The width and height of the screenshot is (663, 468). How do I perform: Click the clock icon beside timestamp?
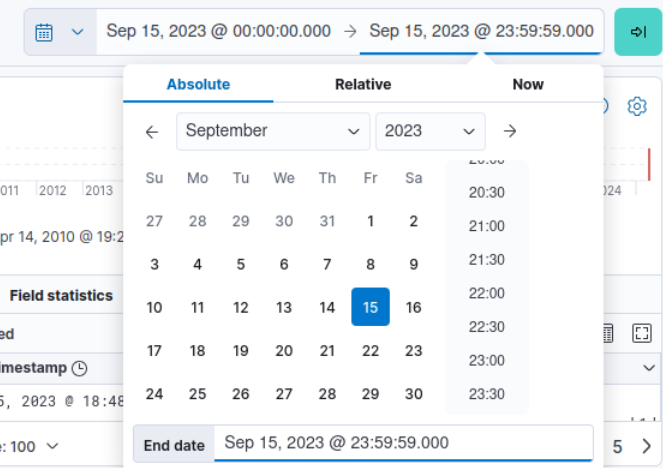tap(80, 368)
